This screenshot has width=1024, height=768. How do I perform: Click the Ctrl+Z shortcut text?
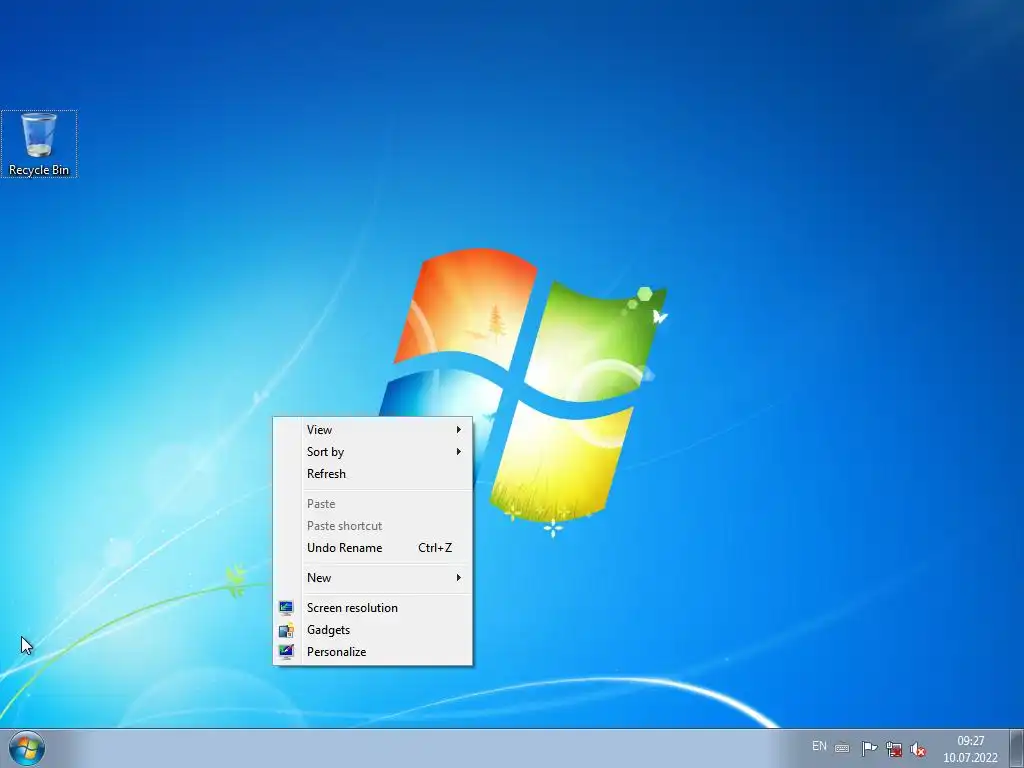(x=435, y=548)
